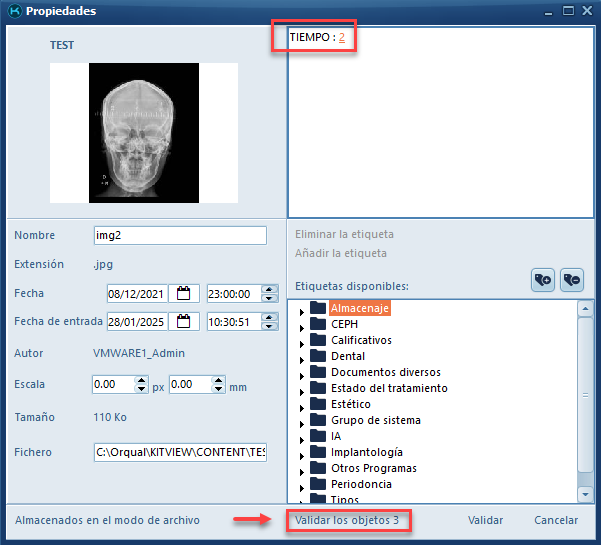Screen dimensions: 601x545
Task: Increase the Fecha time value
Action: [x=269, y=289]
